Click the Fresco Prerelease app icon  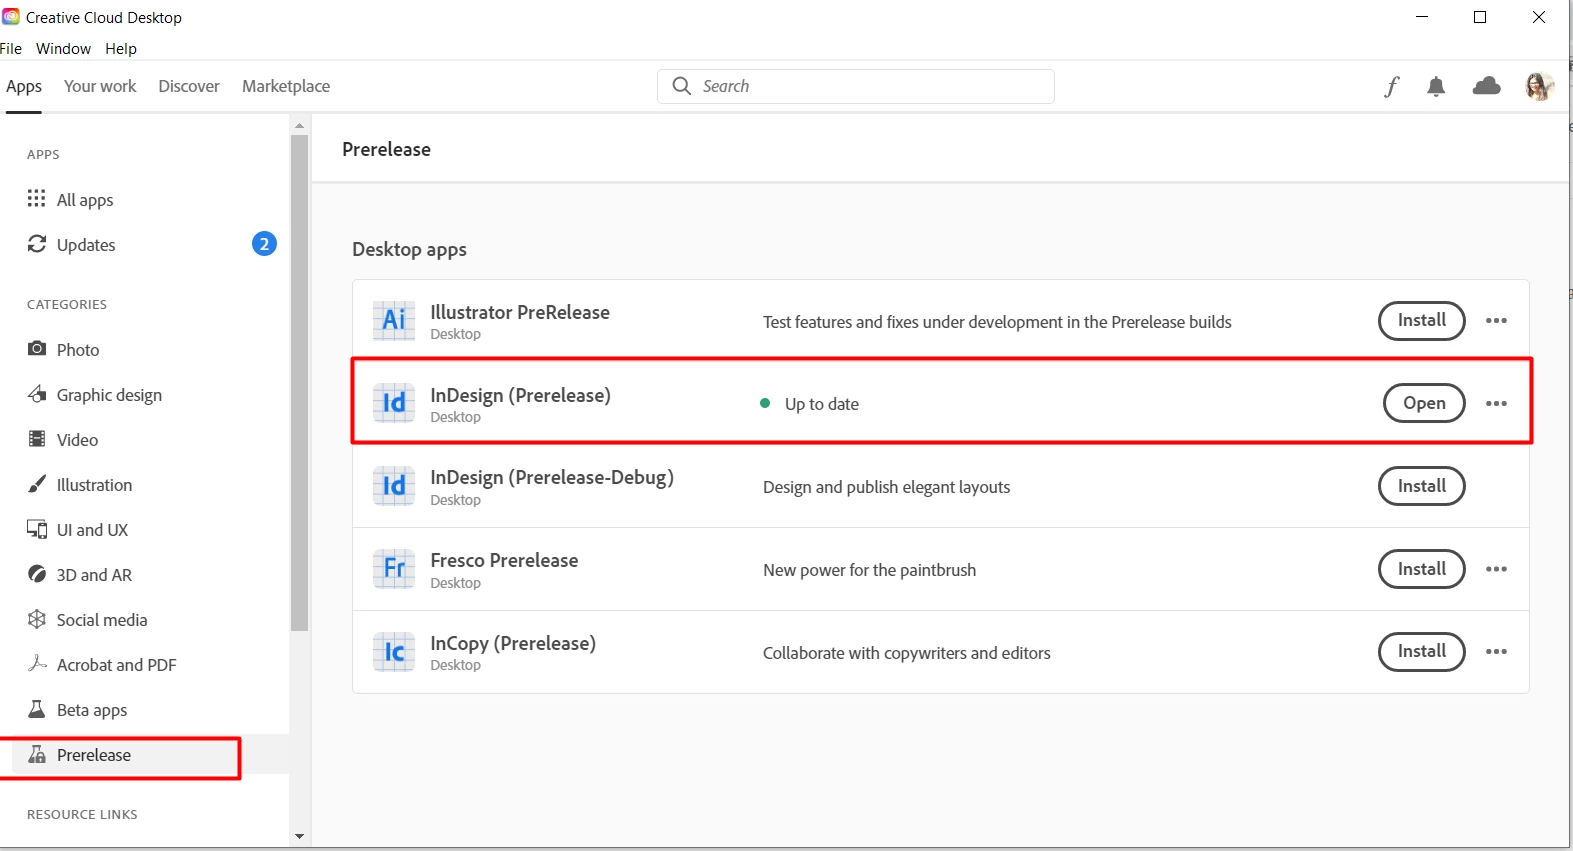pos(394,569)
